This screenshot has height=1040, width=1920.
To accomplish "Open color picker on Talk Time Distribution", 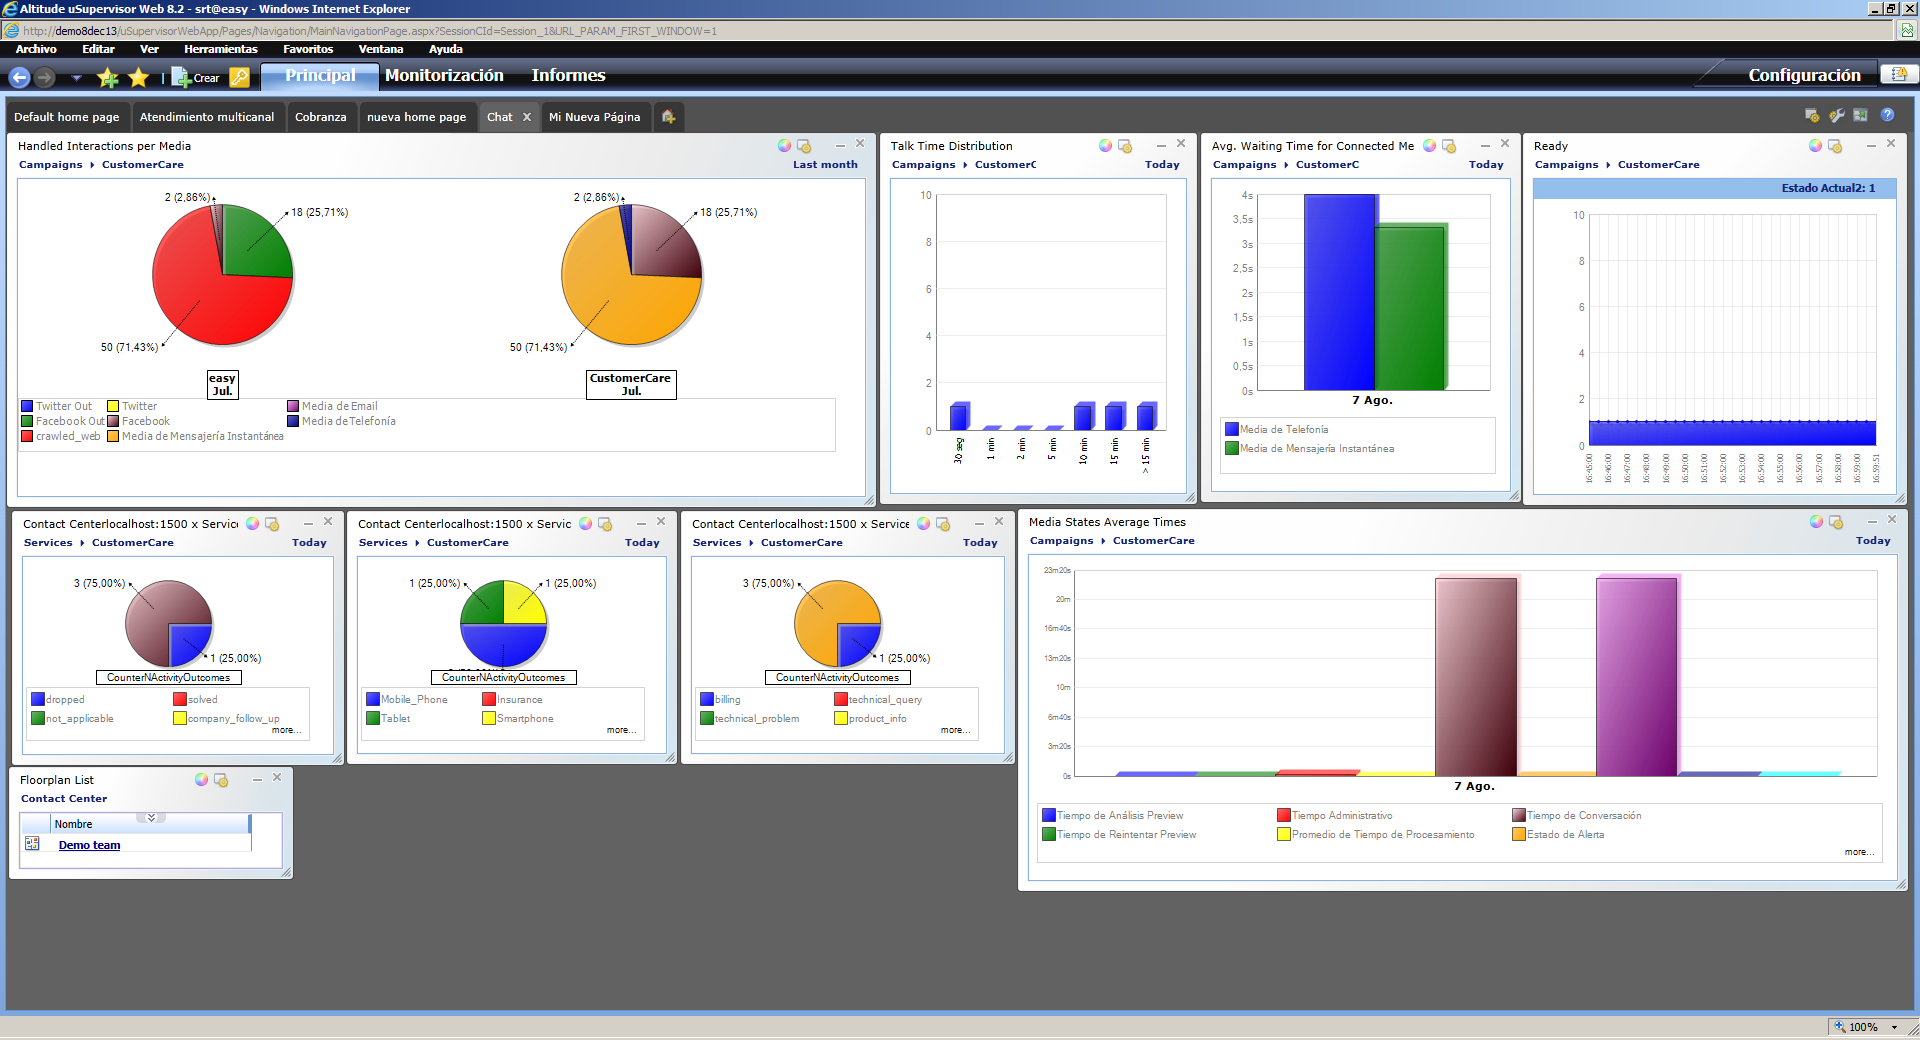I will tap(1105, 146).
